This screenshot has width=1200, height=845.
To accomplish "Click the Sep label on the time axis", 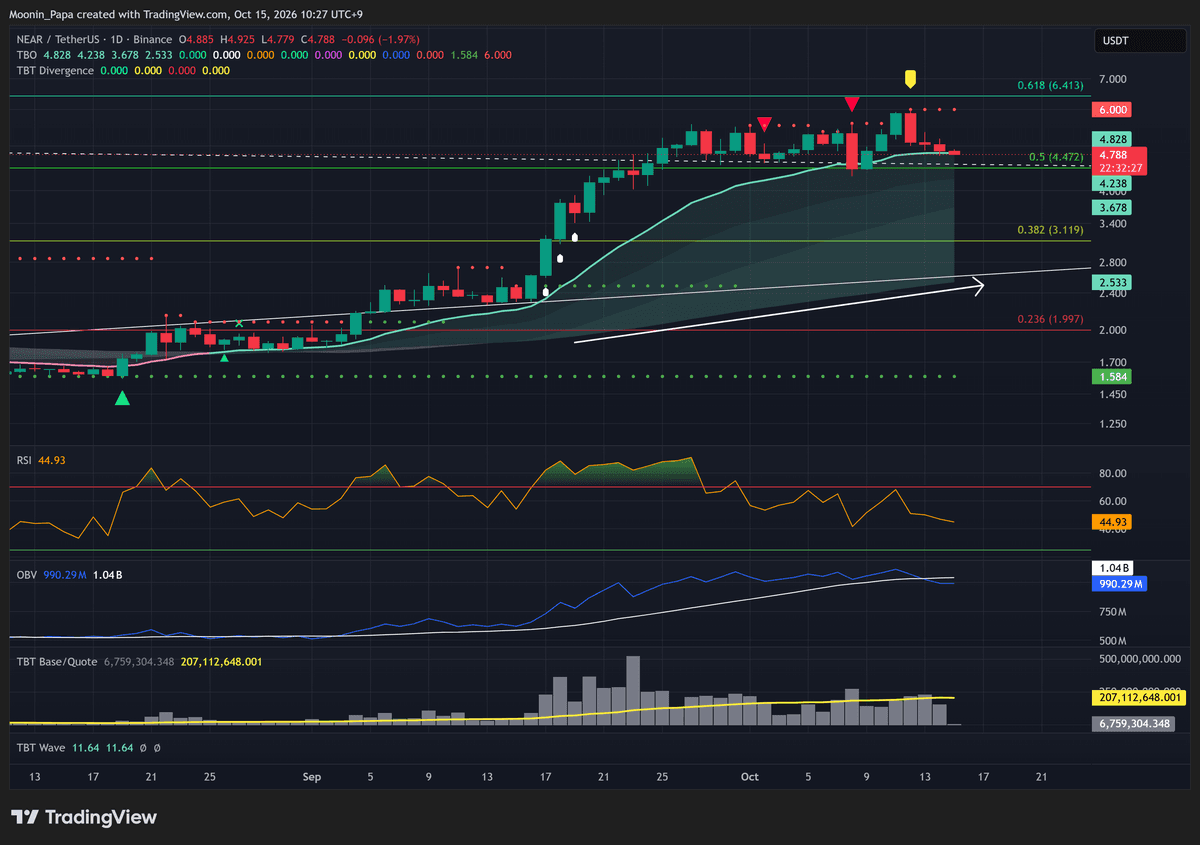I will tap(311, 776).
